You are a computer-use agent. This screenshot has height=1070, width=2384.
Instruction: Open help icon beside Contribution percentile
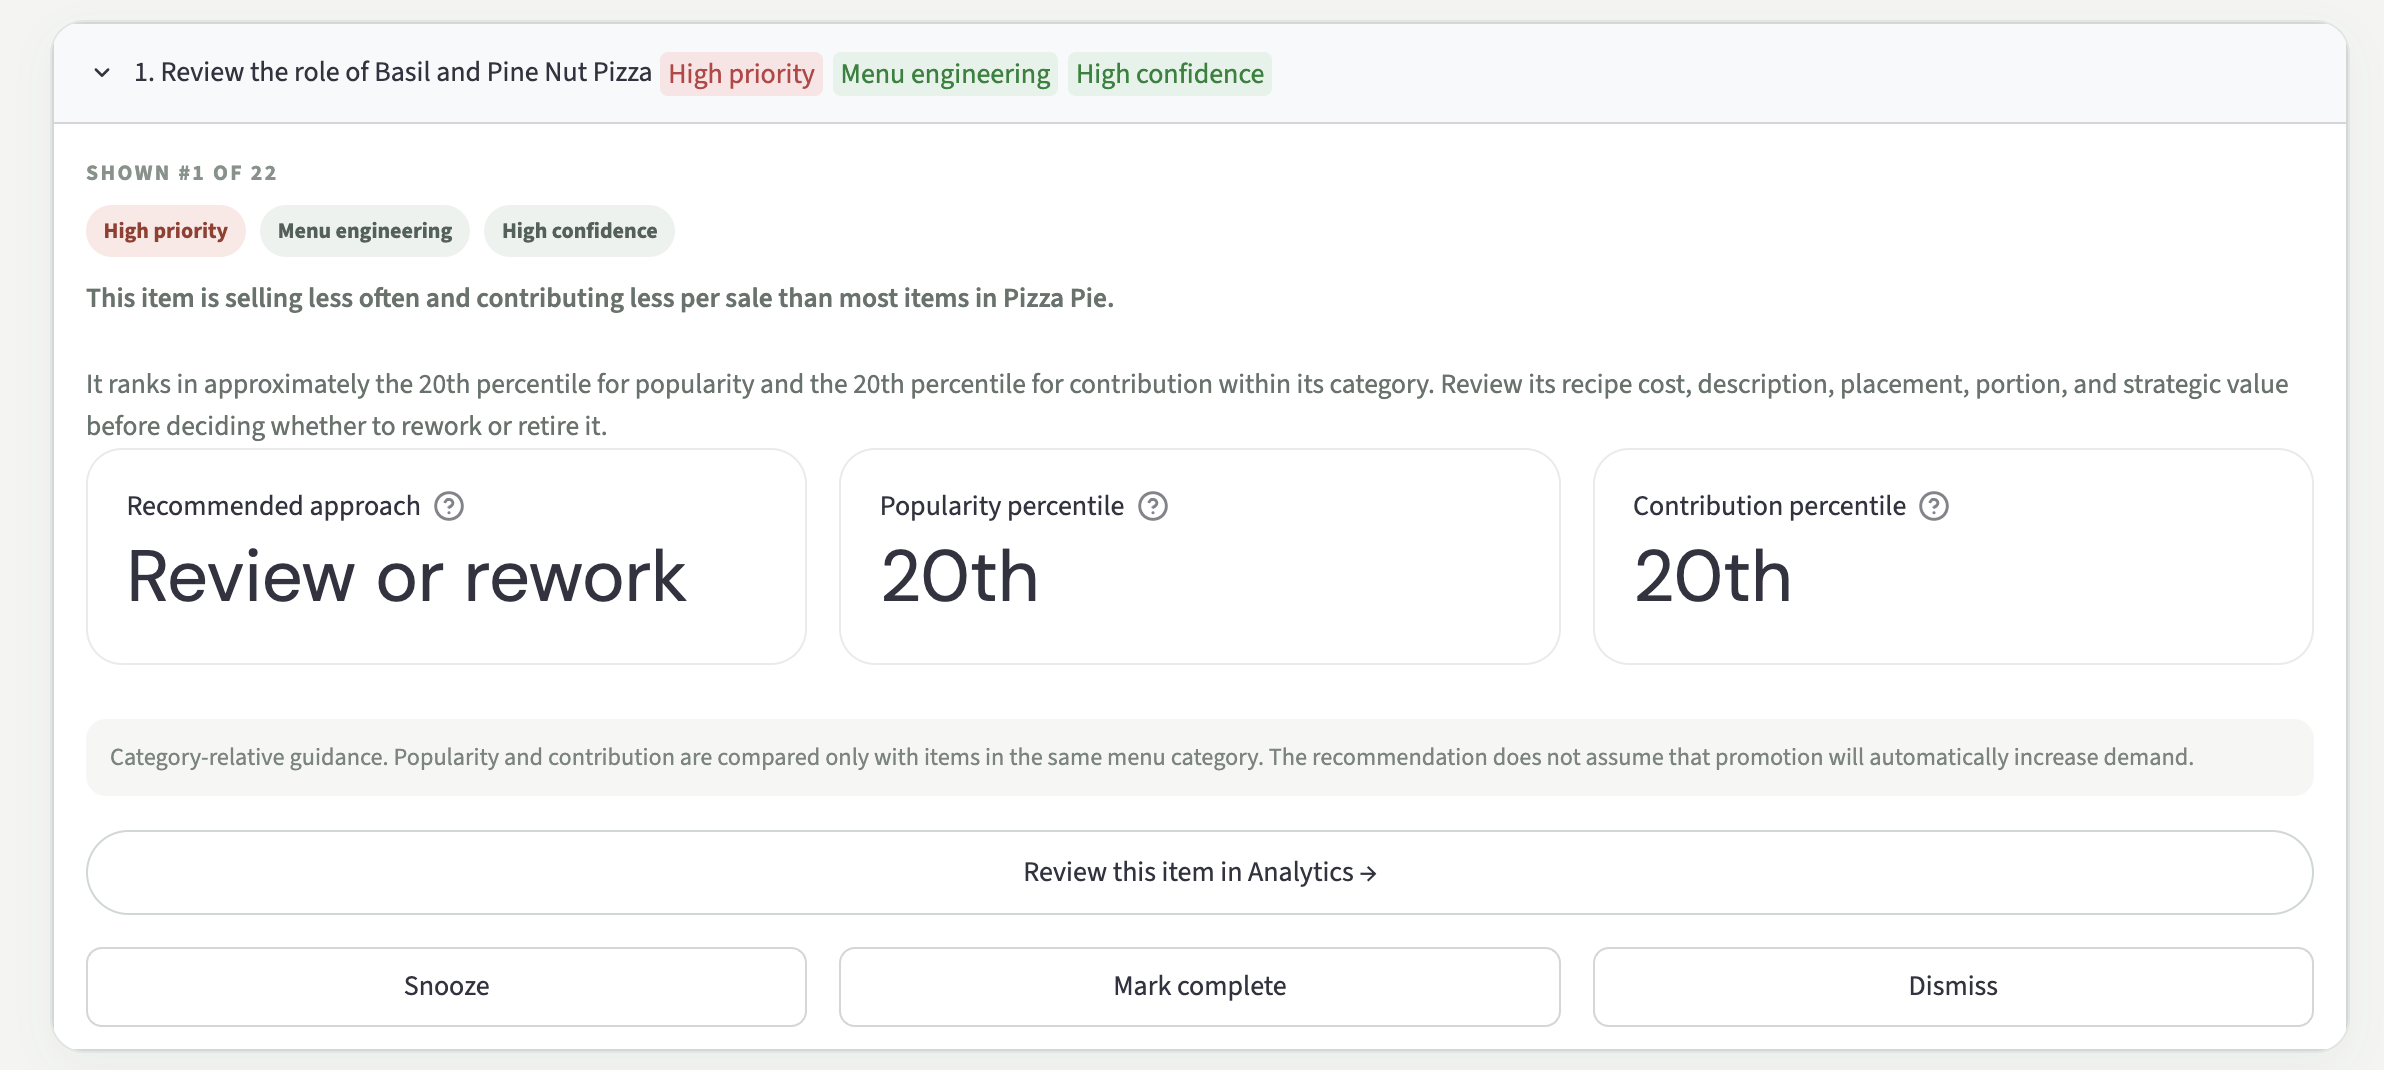(x=1934, y=506)
